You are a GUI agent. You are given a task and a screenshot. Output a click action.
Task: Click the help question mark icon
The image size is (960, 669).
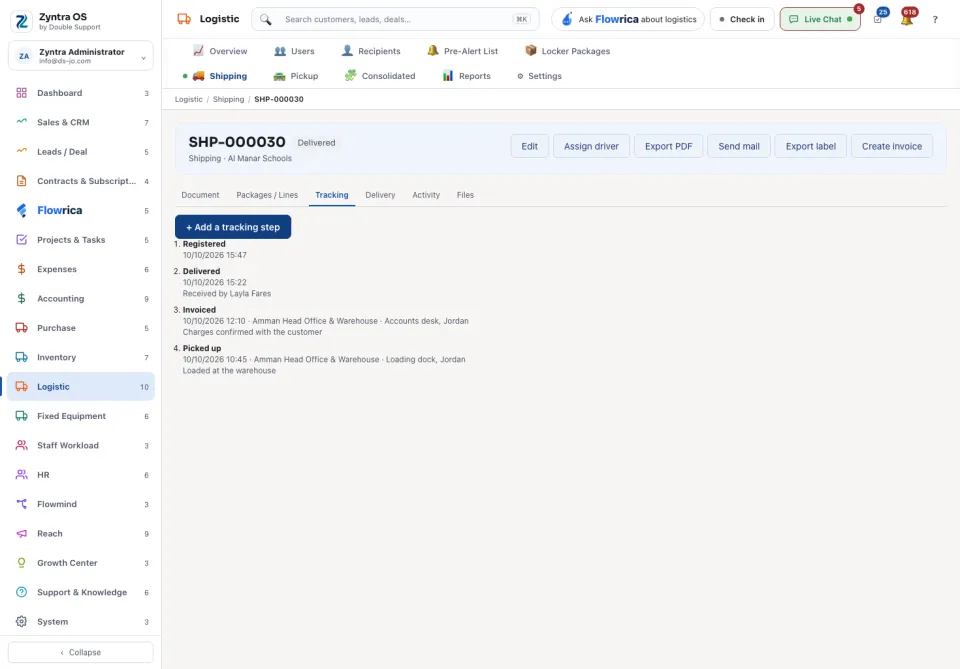(x=935, y=20)
